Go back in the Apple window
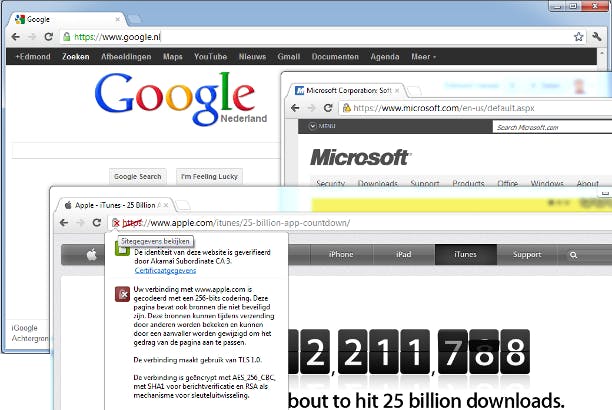Screen dimensions: 612x410 click(x=64, y=223)
